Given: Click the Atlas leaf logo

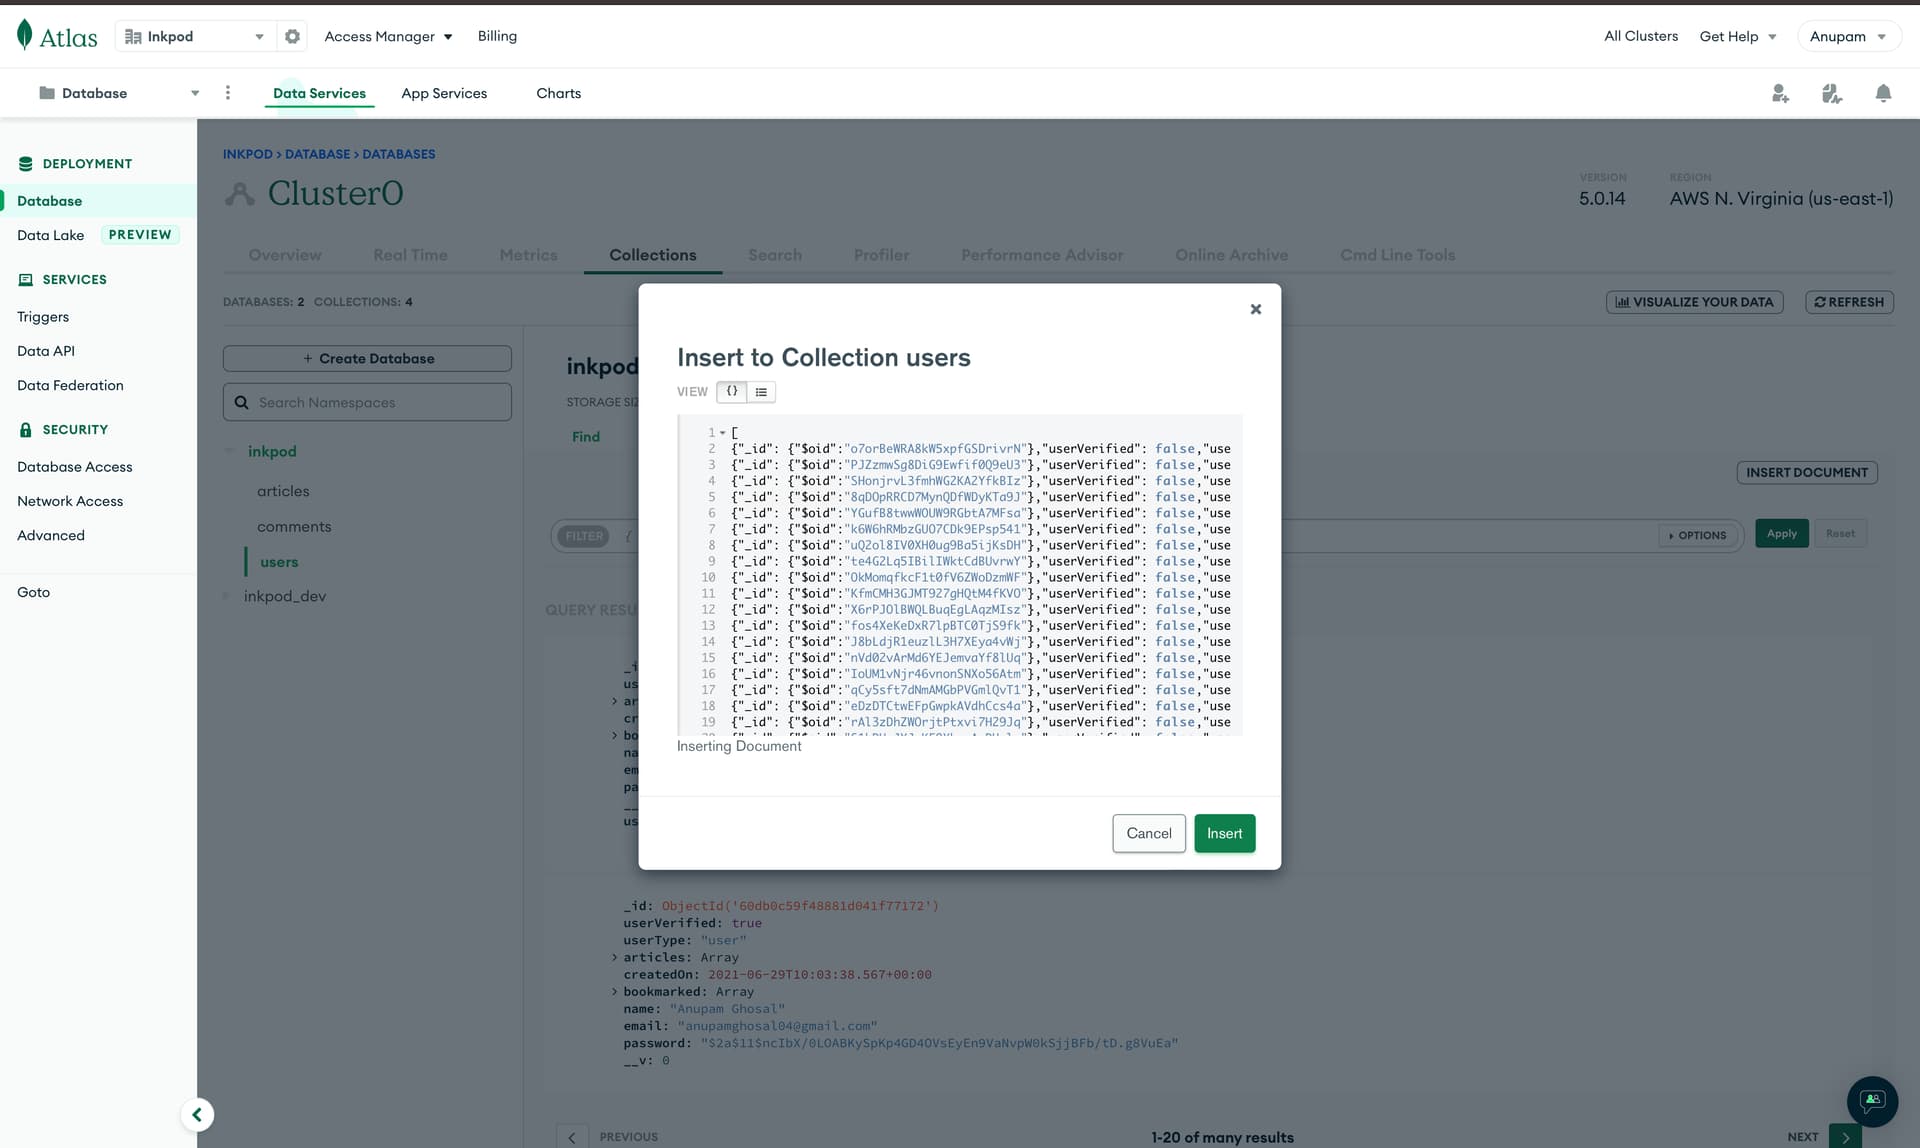Looking at the screenshot, I should [25, 35].
